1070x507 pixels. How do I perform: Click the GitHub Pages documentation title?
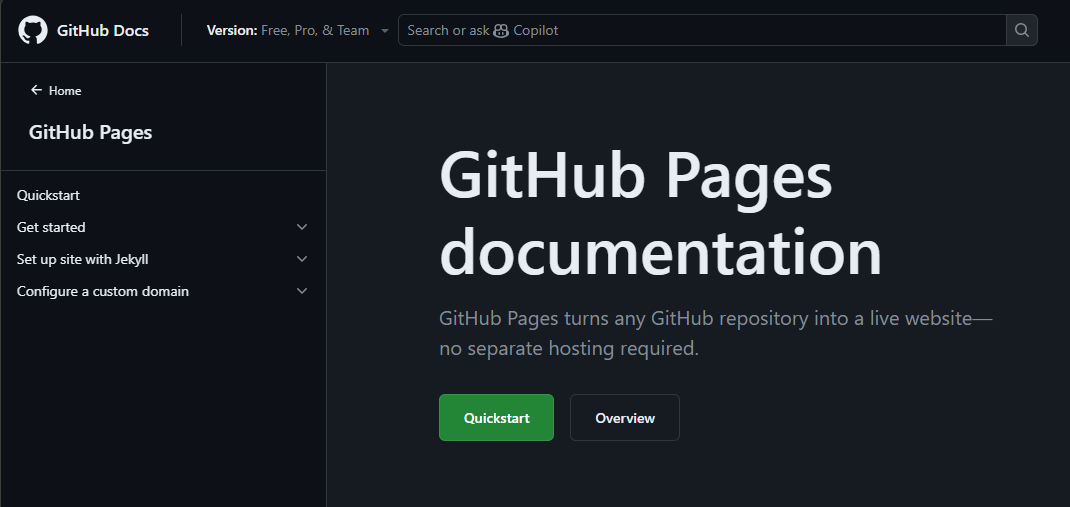pyautogui.click(x=661, y=214)
